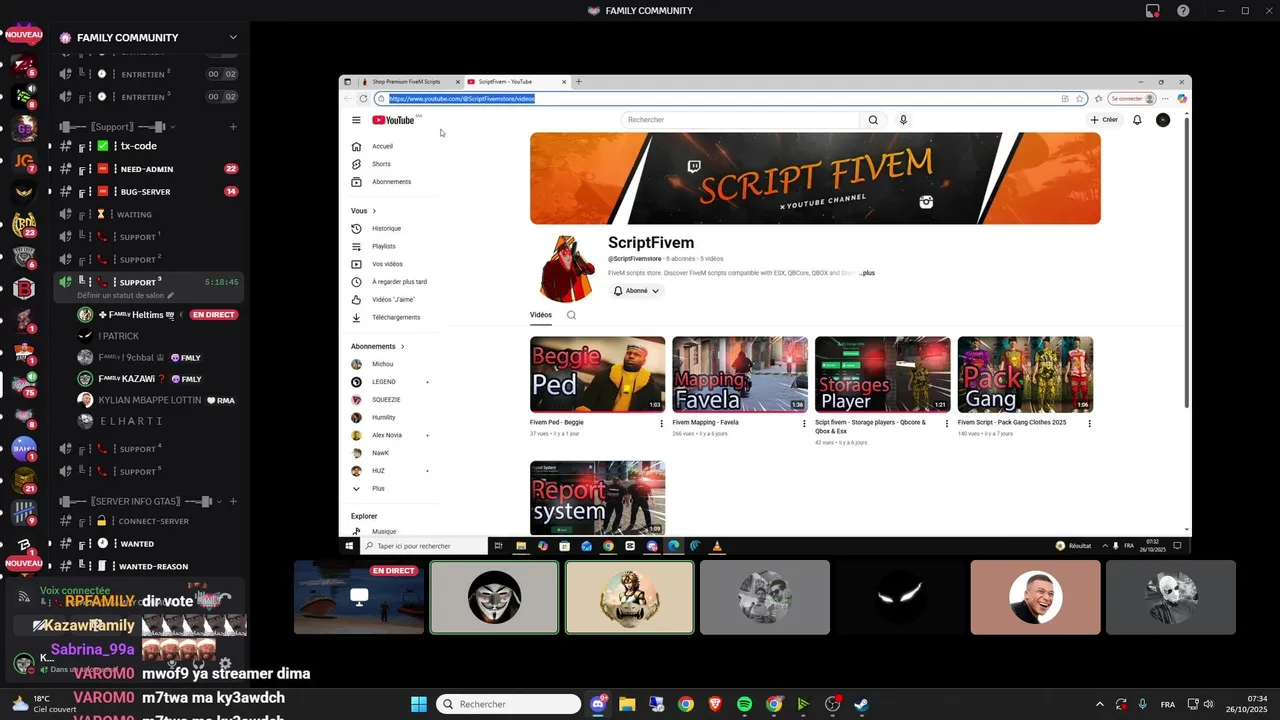Expand the Vous section chevron

(374, 211)
